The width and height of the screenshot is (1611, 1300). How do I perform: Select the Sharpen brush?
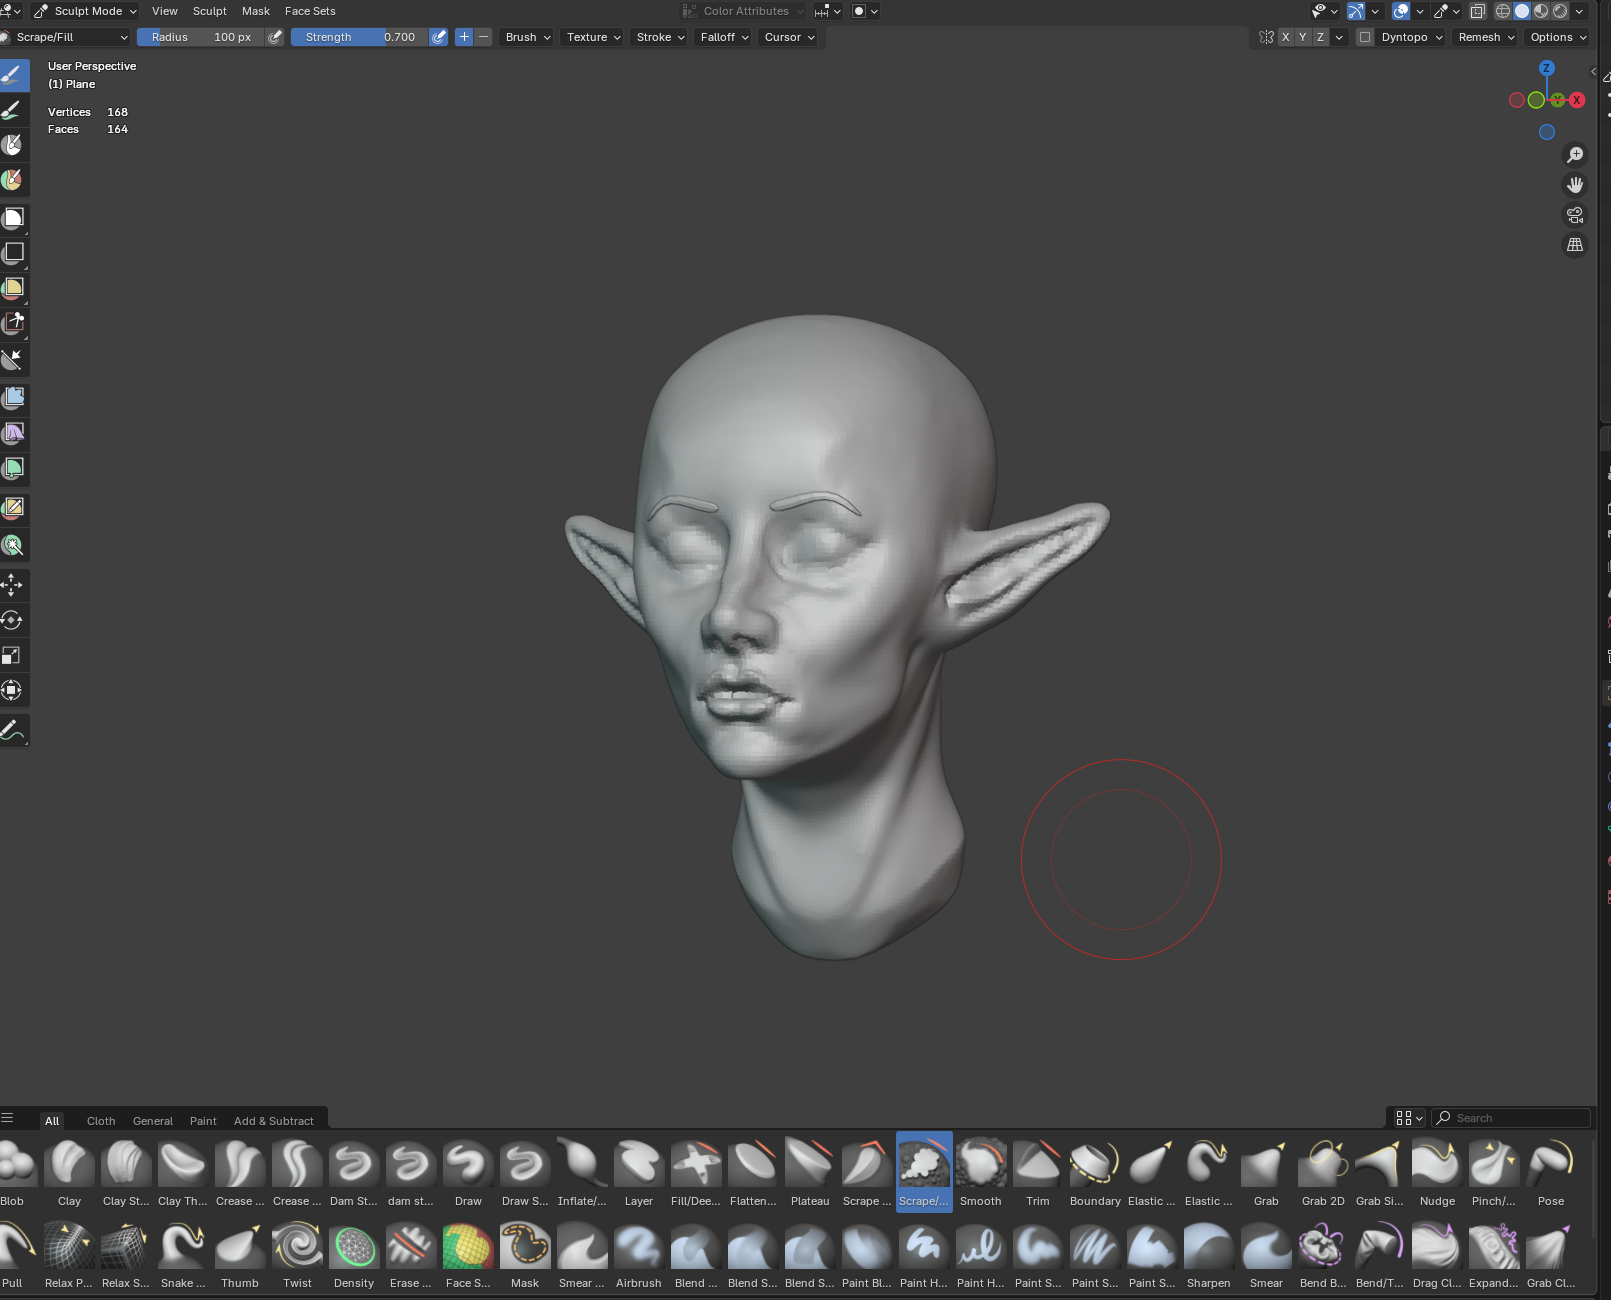[x=1209, y=1254]
